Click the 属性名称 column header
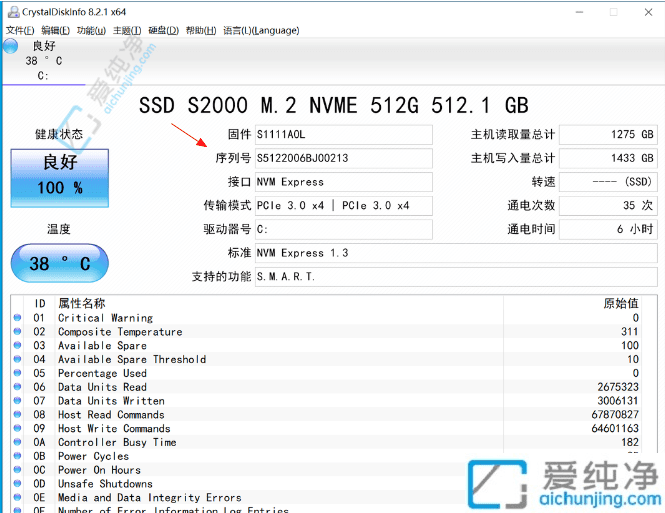This screenshot has width=665, height=513. tap(81, 304)
